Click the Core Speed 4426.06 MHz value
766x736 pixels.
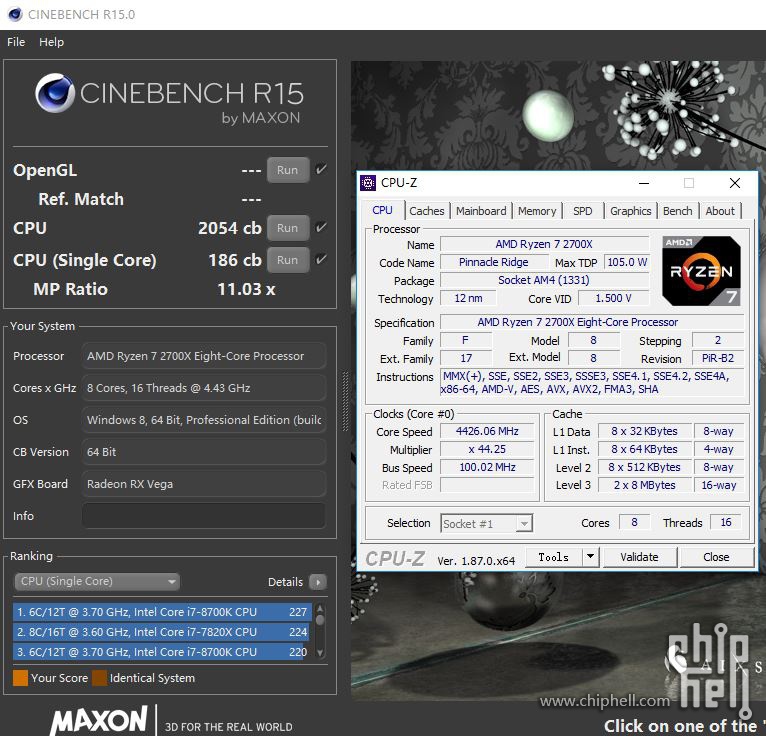coord(487,431)
